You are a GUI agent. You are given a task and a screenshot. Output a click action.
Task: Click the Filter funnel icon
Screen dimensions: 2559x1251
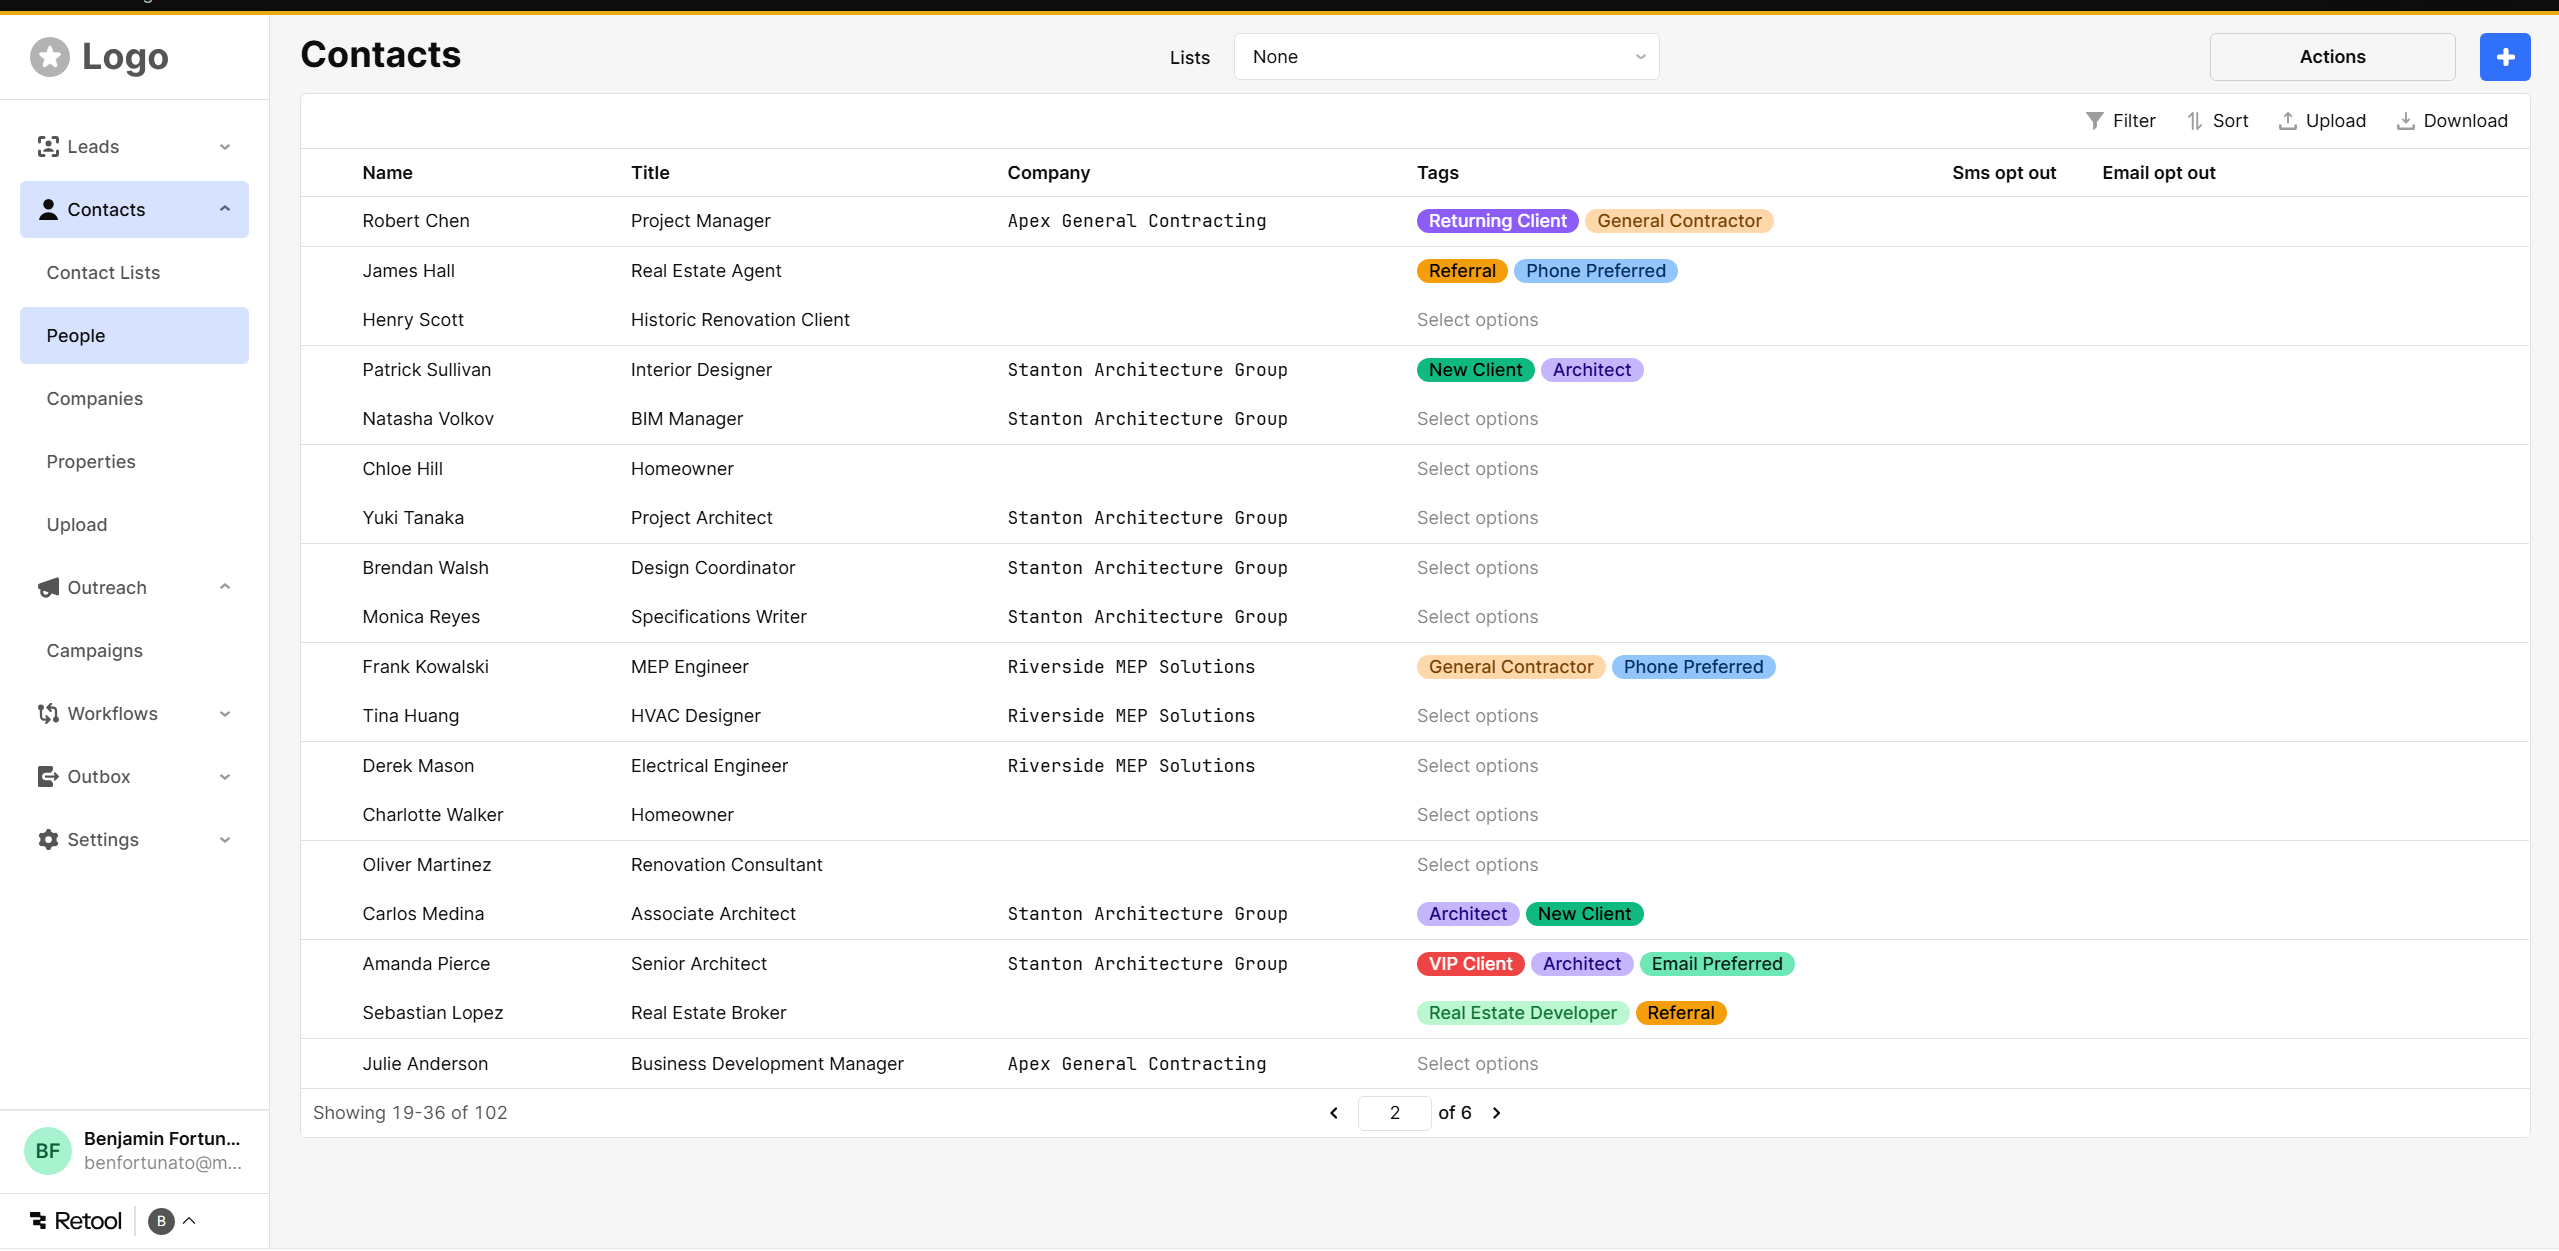tap(2094, 121)
